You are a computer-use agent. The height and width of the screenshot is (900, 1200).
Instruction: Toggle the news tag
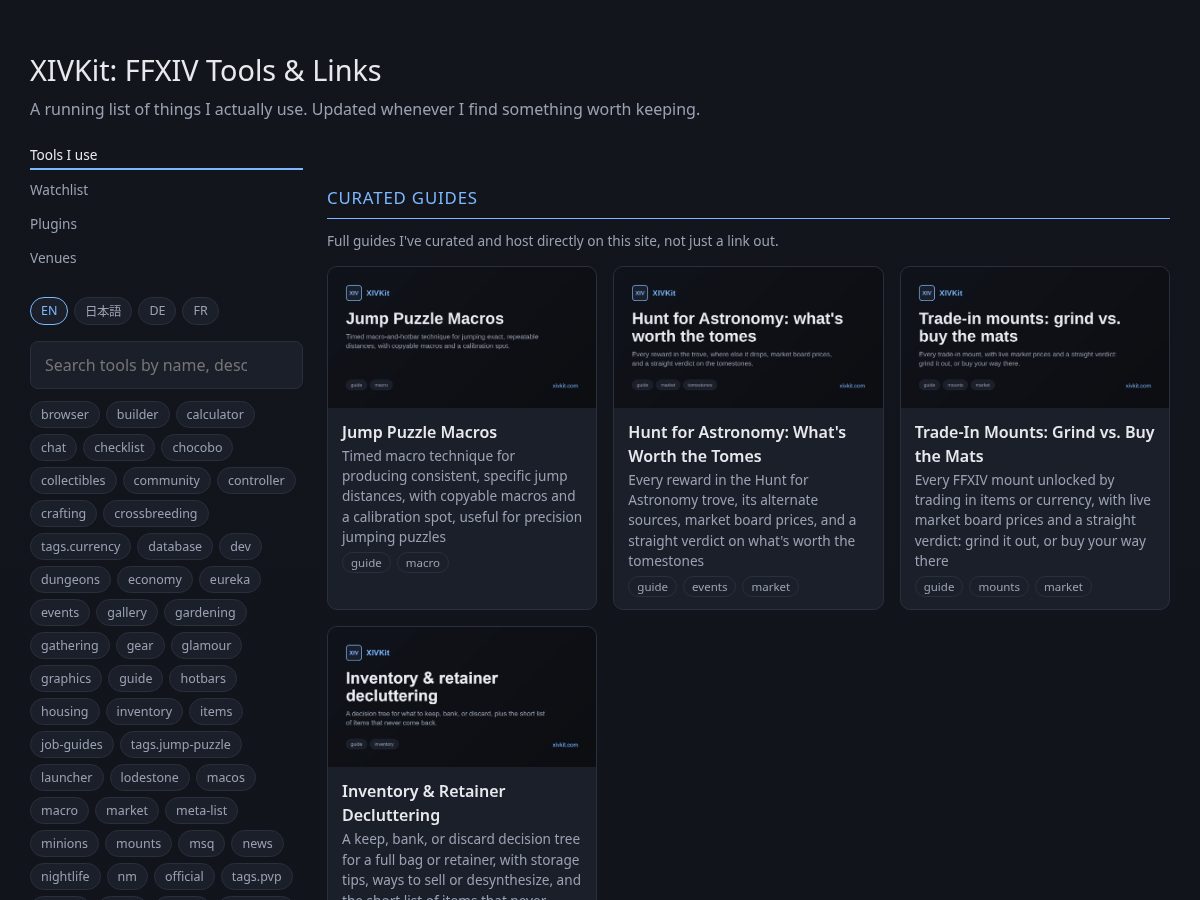[x=257, y=843]
